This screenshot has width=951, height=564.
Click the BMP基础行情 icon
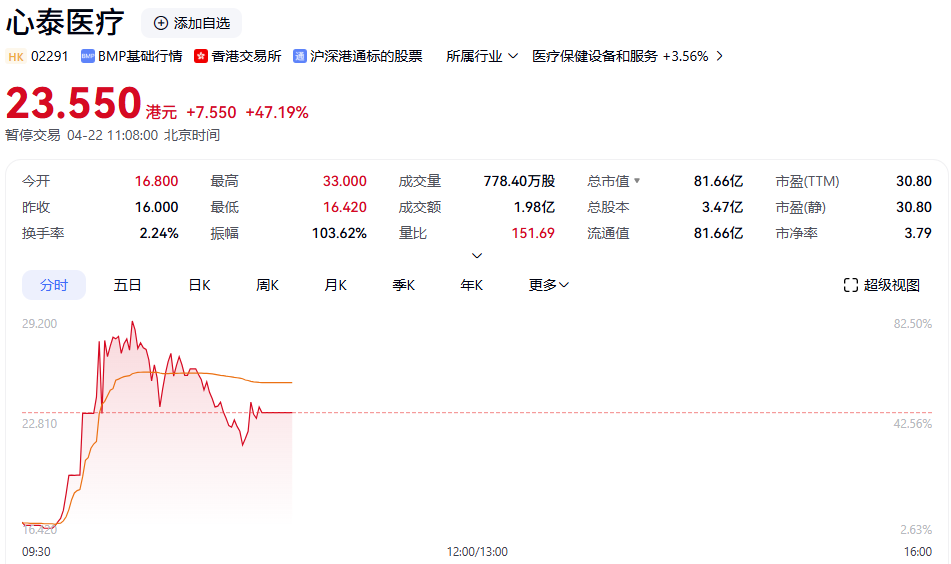tap(88, 56)
